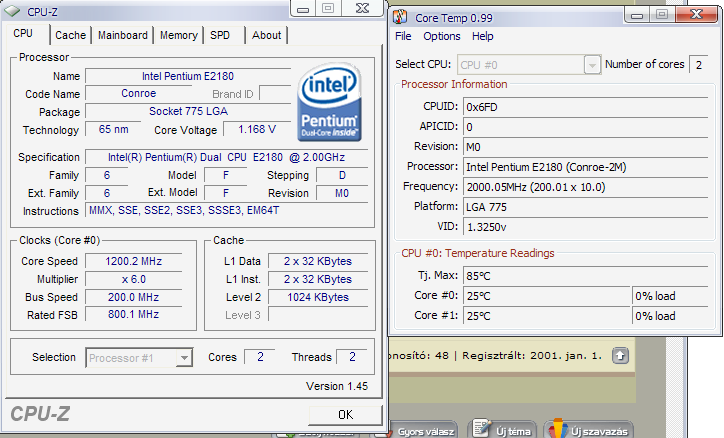Image resolution: width=724 pixels, height=438 pixels.
Task: Click the CPUID value 0x6FD
Action: [x=585, y=107]
